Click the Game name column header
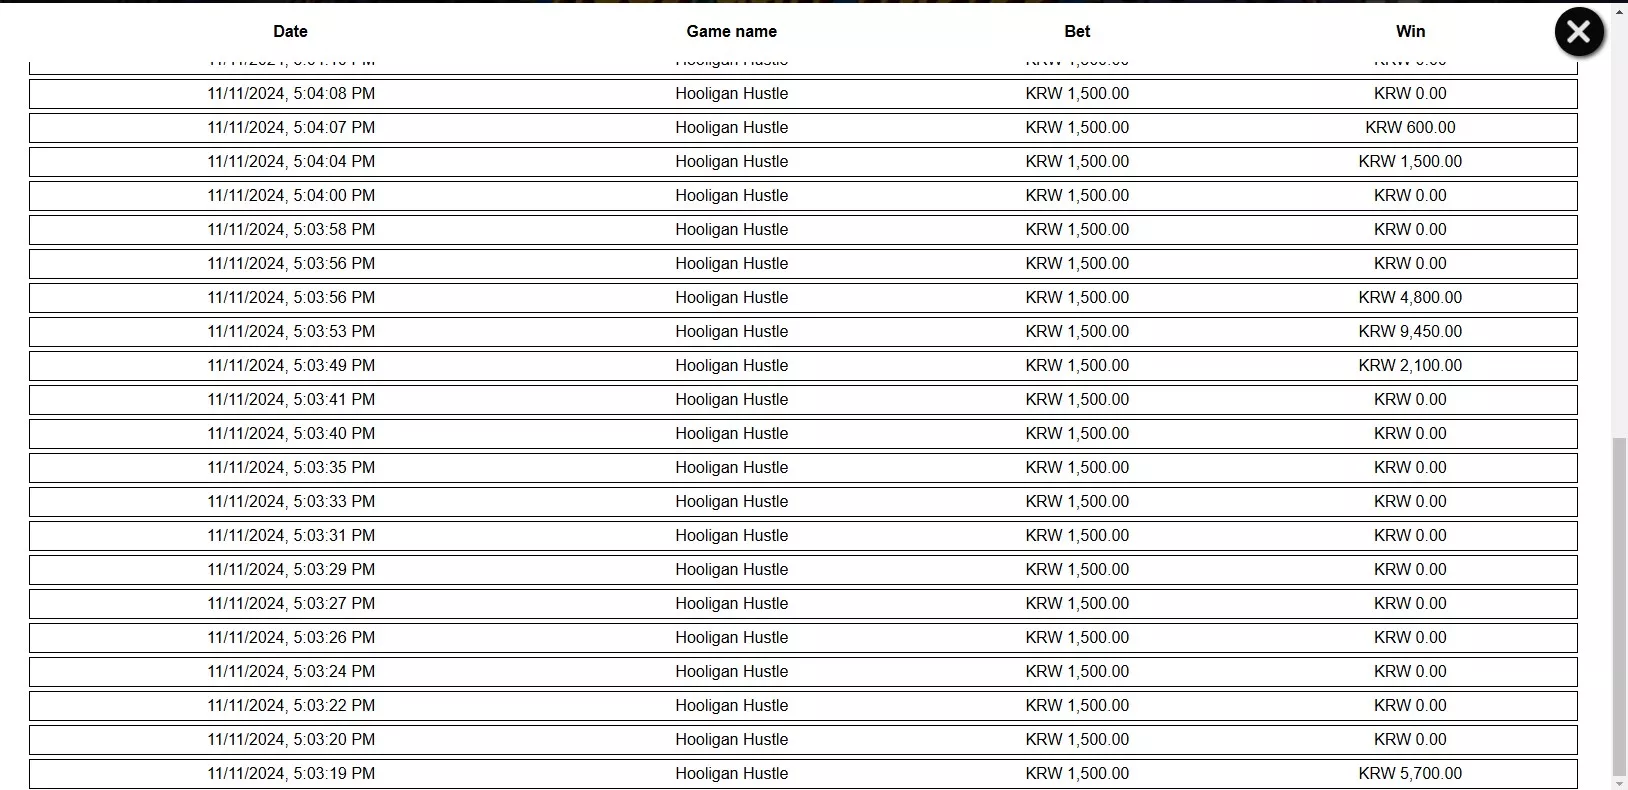The height and width of the screenshot is (790, 1628). coord(731,31)
